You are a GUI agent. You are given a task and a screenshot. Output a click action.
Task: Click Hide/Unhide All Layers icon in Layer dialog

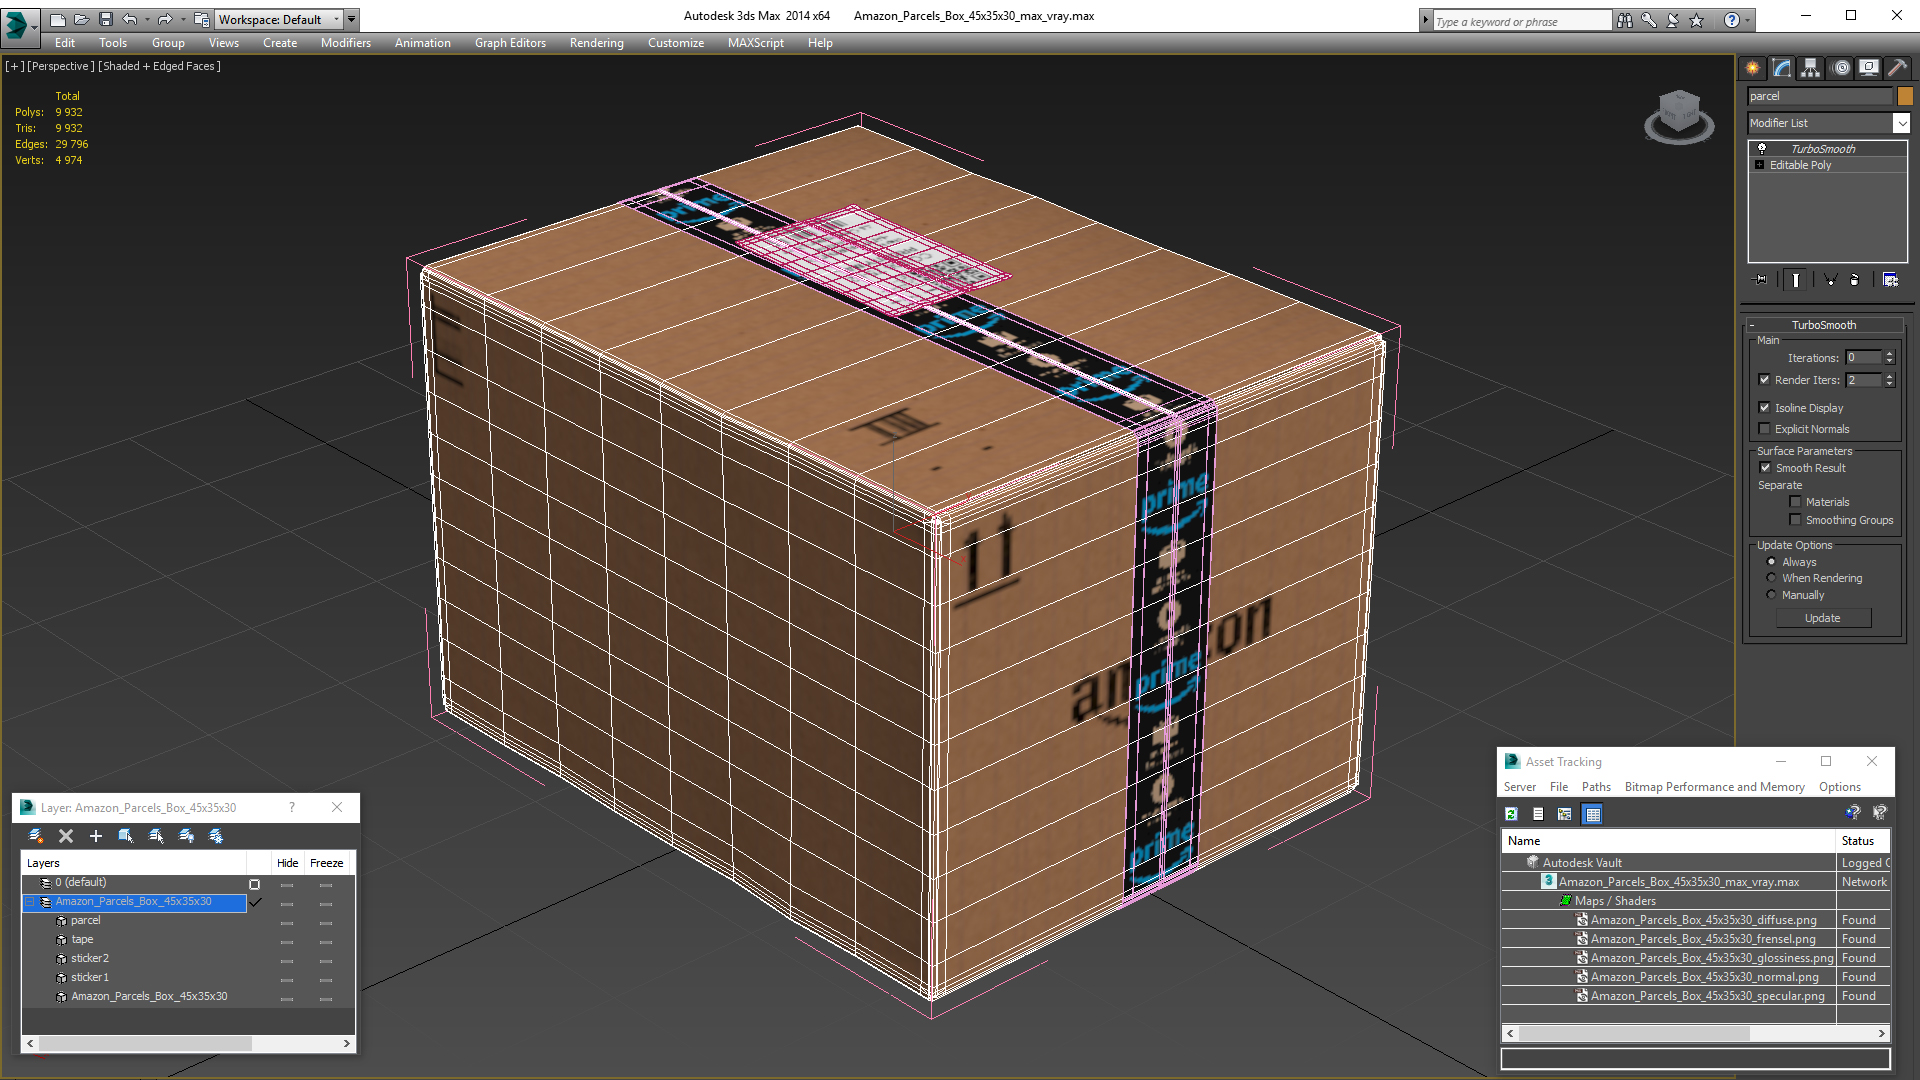(x=186, y=836)
